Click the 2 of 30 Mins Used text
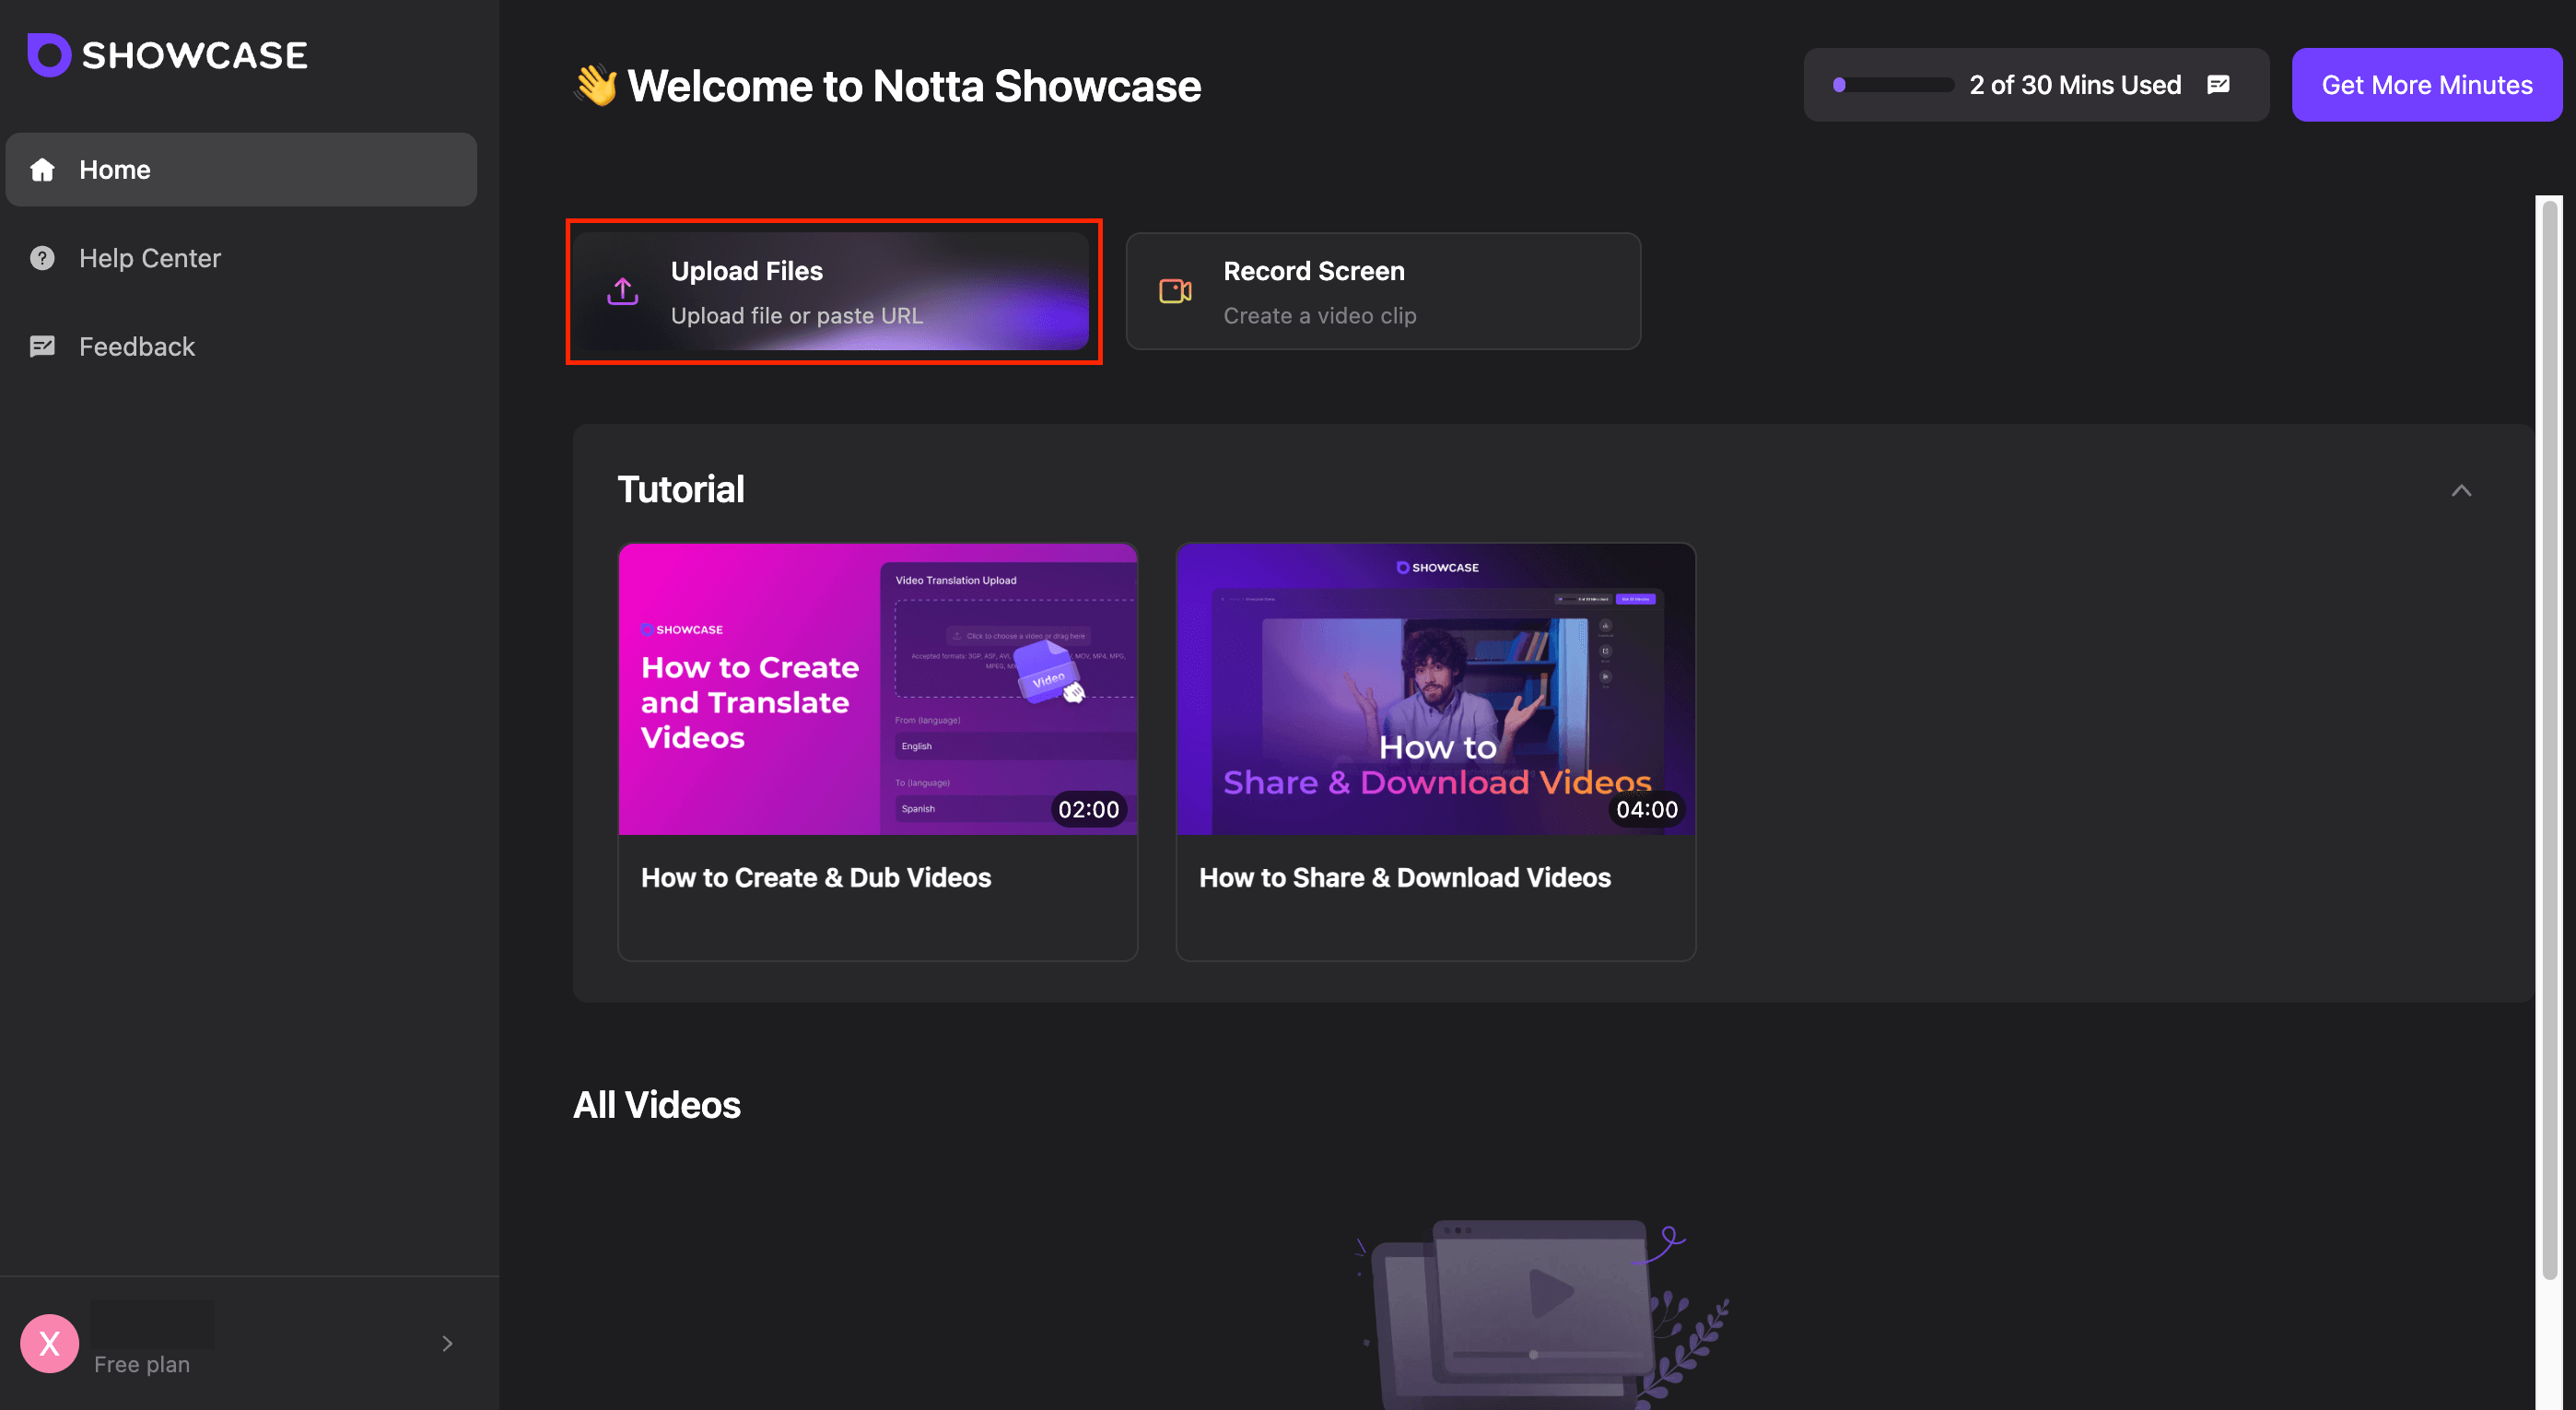This screenshot has height=1410, width=2576. click(x=2075, y=85)
